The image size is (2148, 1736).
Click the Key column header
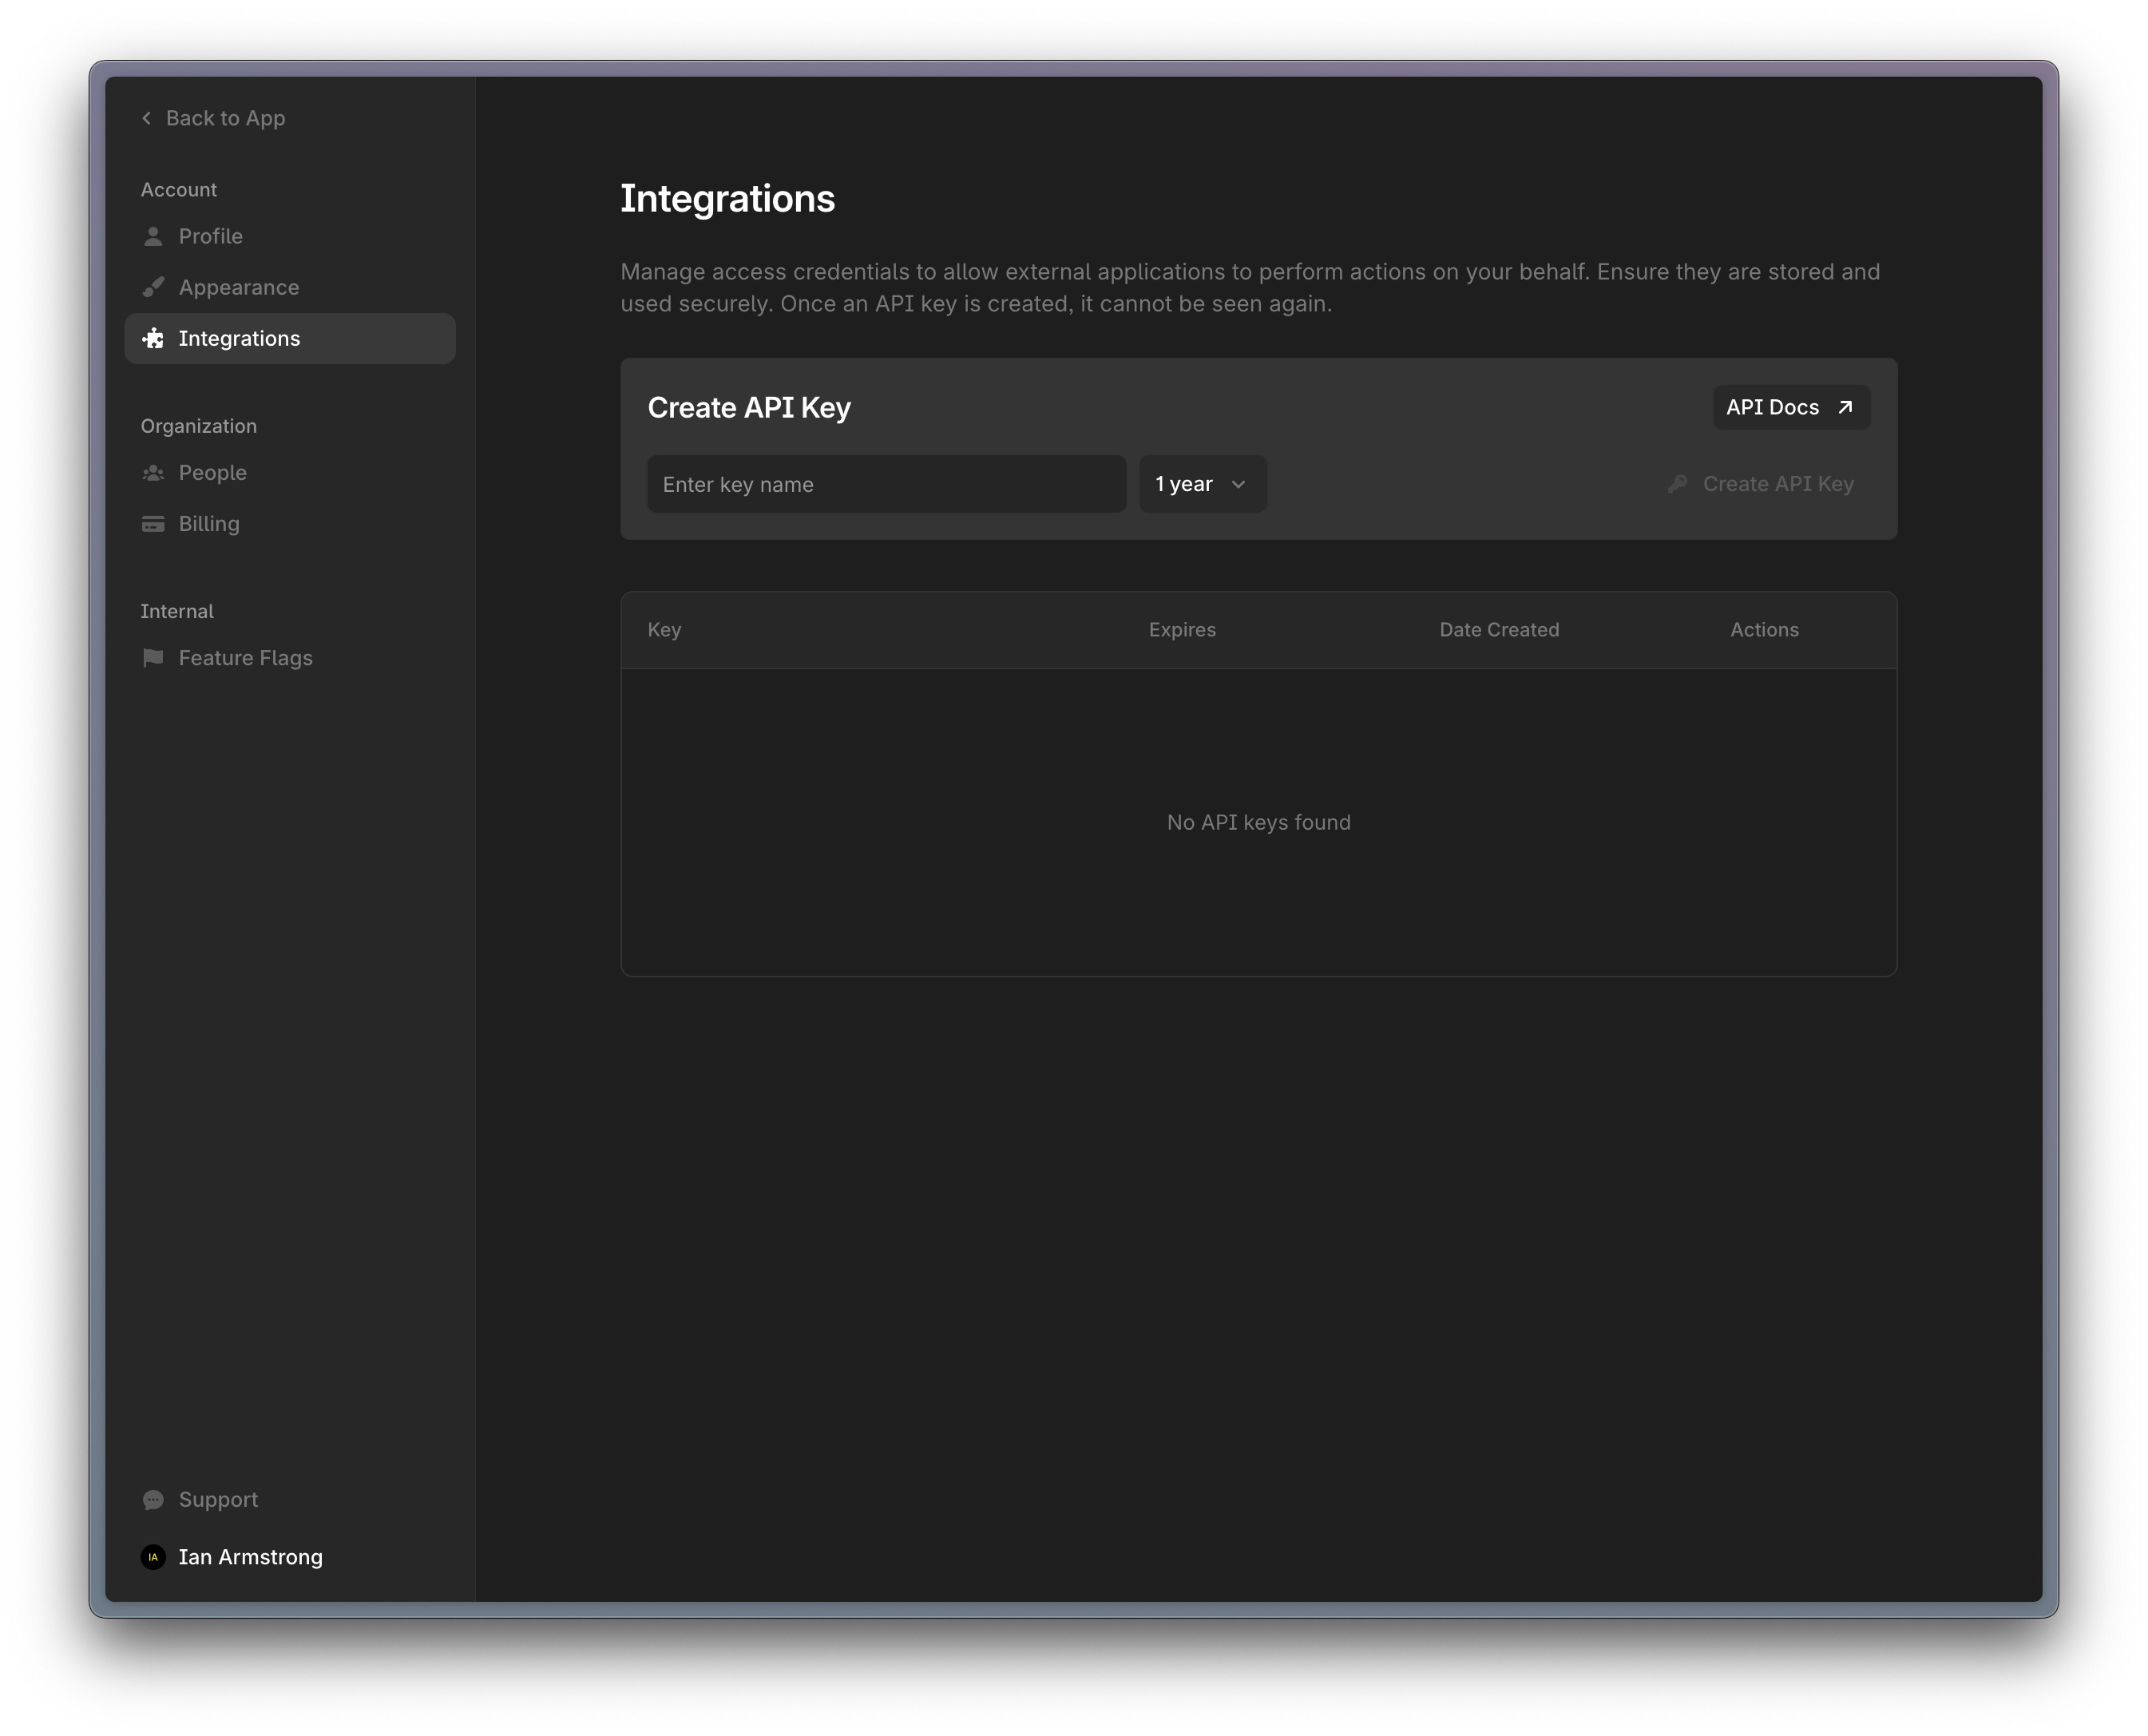pyautogui.click(x=664, y=630)
